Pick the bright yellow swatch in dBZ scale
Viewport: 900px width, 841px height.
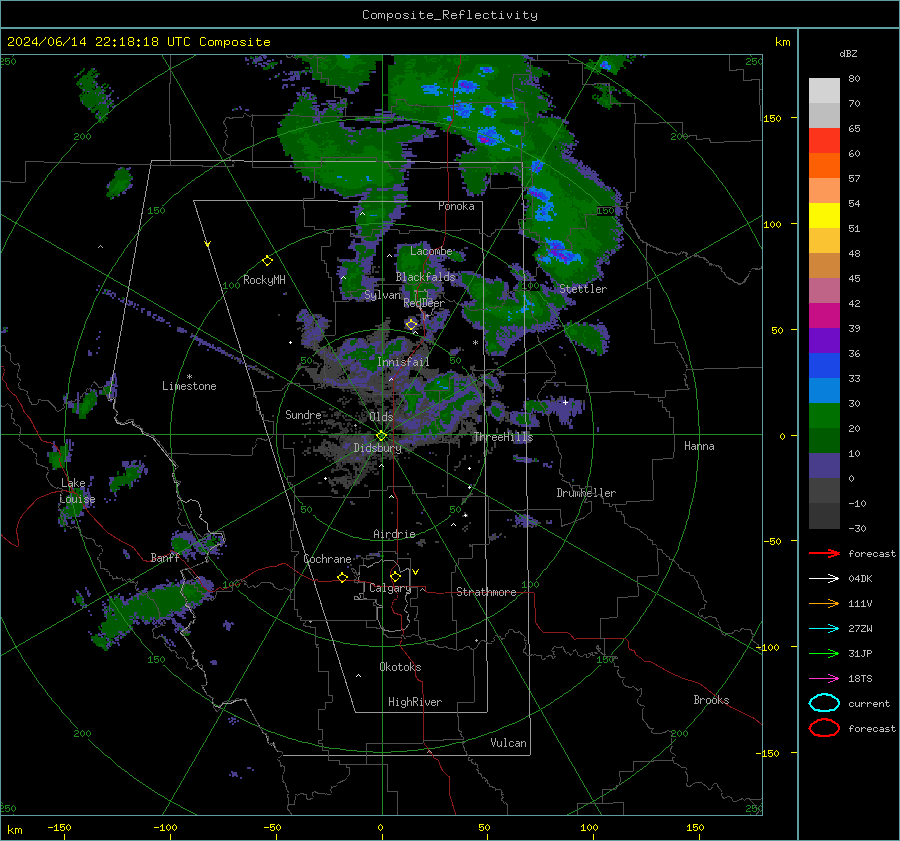coord(824,215)
